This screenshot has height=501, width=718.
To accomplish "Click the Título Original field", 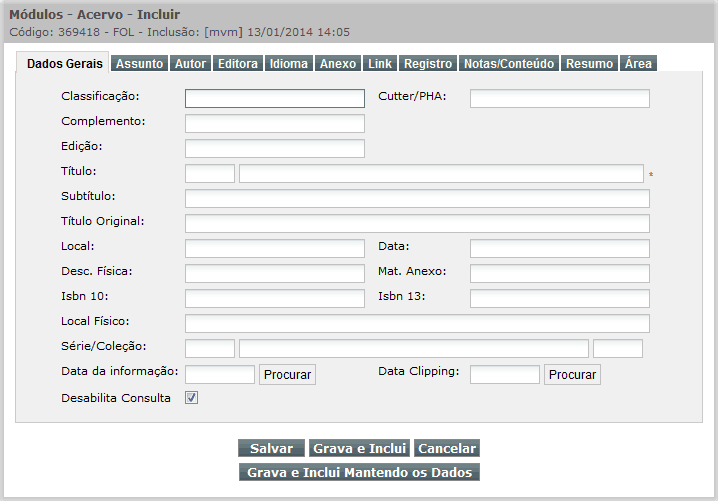I will coord(417,223).
